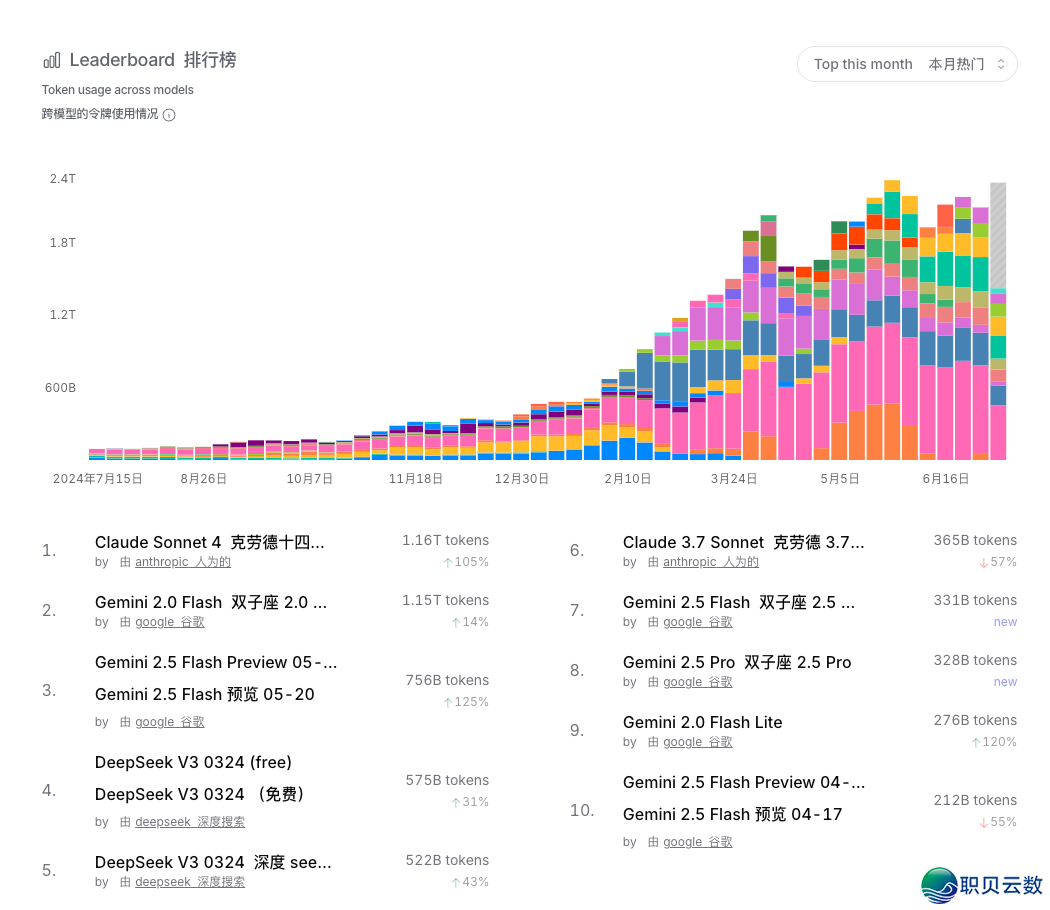Click the up/down chevron in the period selector
The image size is (1050, 910).
(x=1000, y=64)
